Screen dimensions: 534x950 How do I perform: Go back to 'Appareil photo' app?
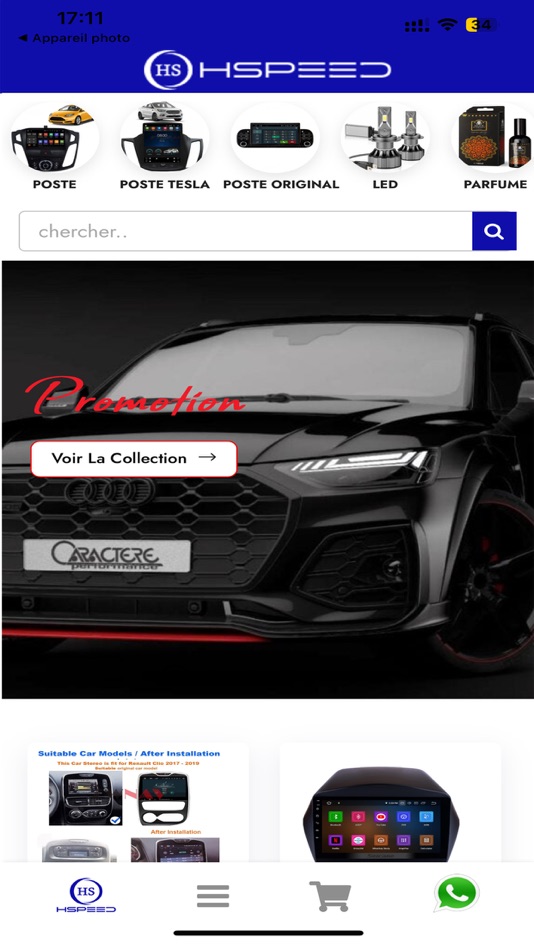tap(74, 38)
